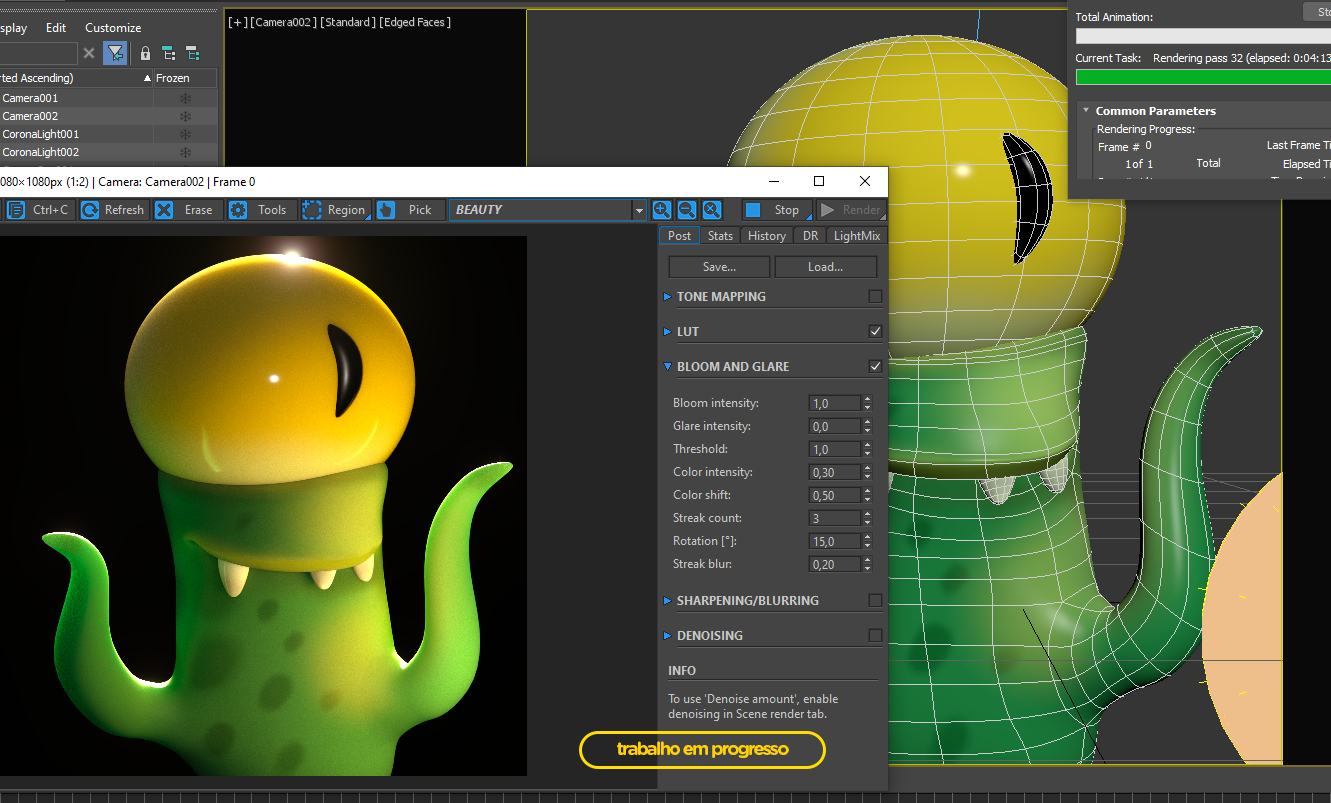Toggle the scene explorer selection filter icon
This screenshot has width=1331, height=803.
click(x=115, y=53)
